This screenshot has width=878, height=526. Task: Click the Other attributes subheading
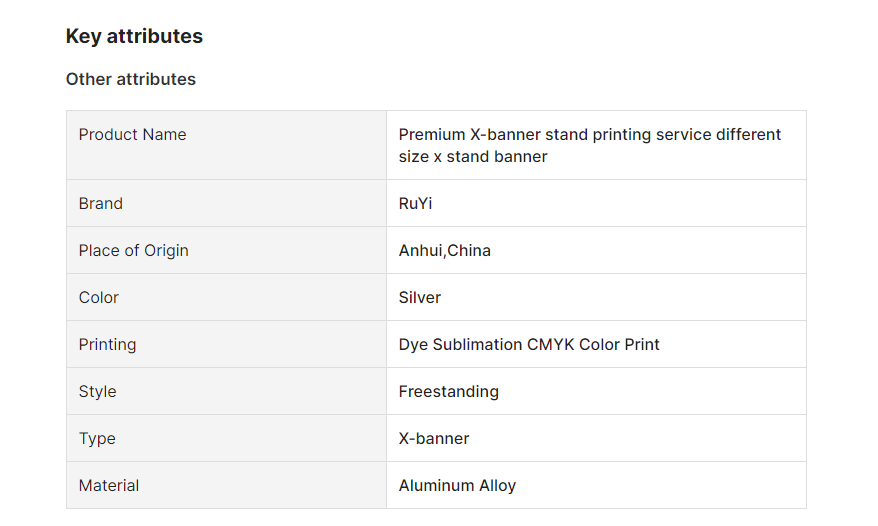tap(131, 79)
